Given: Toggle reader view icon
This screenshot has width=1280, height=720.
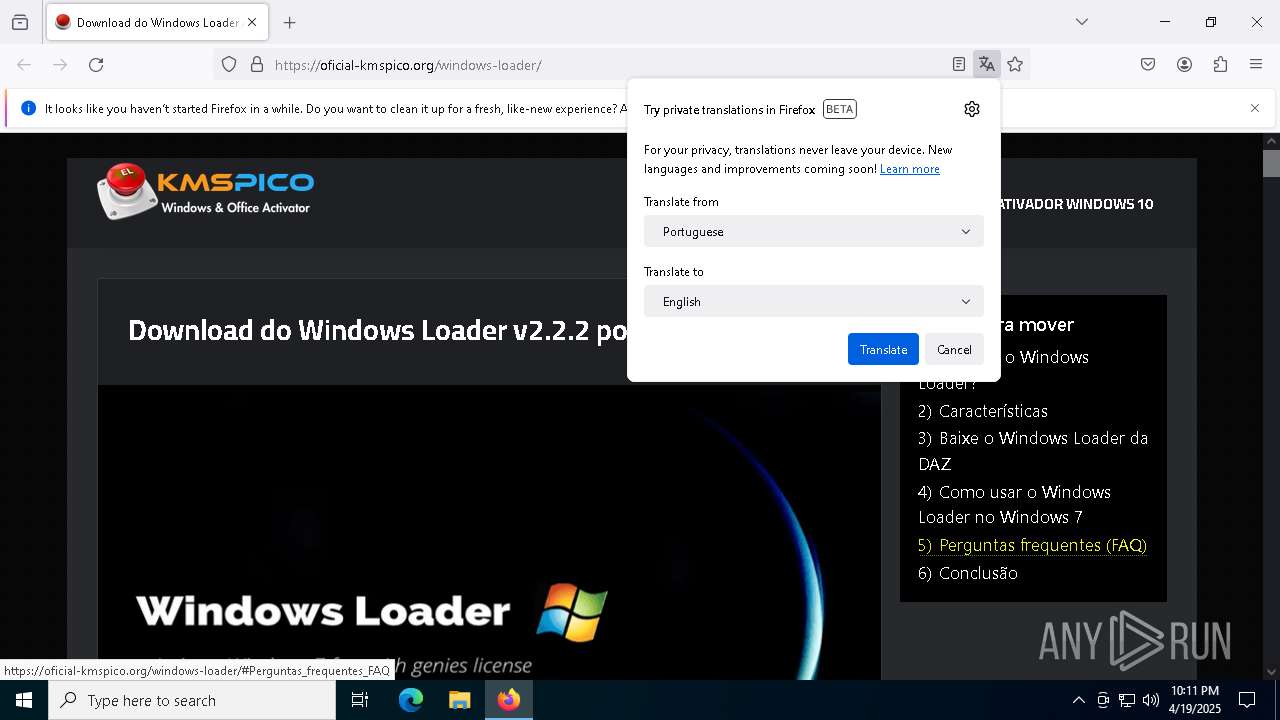Looking at the screenshot, I should [x=959, y=65].
